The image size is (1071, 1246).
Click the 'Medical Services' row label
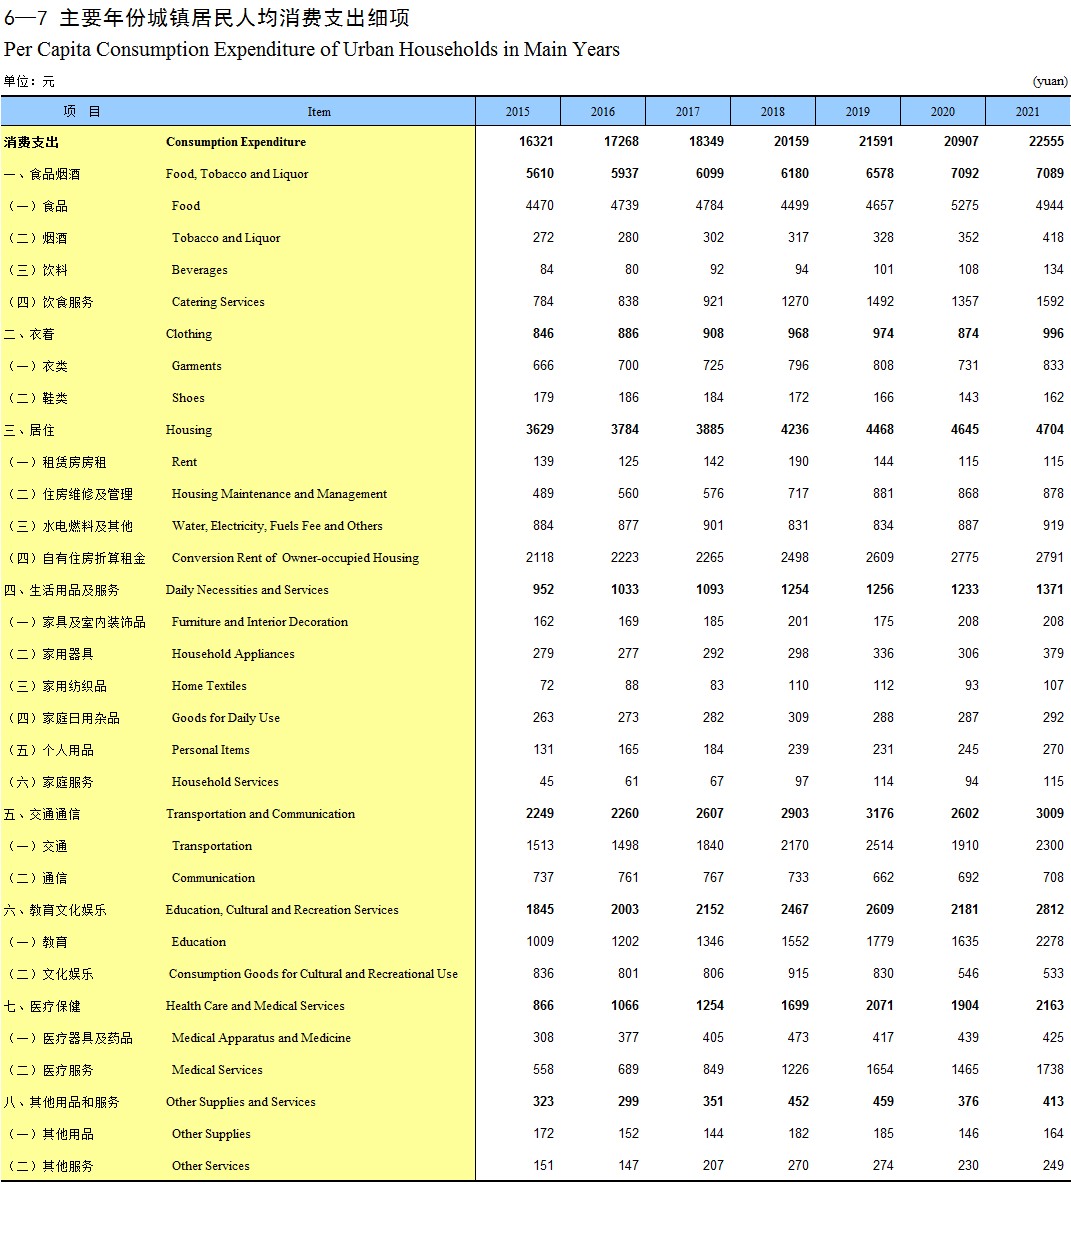(217, 1070)
